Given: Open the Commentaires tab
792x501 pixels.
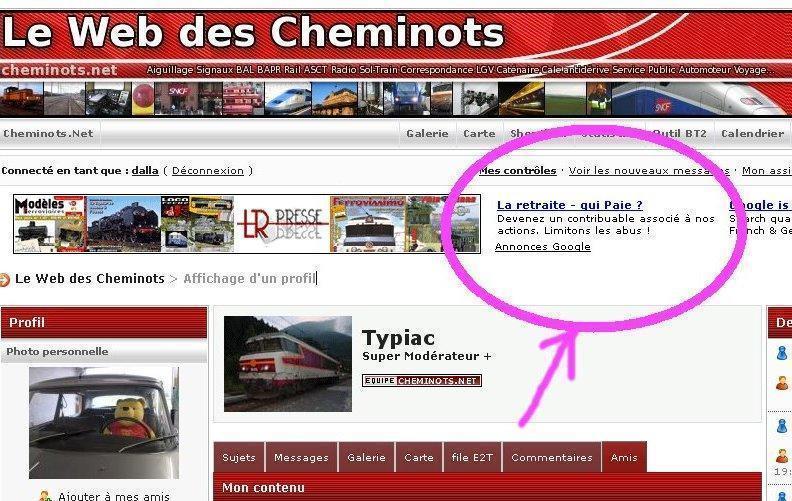Looking at the screenshot, I should point(552,458).
